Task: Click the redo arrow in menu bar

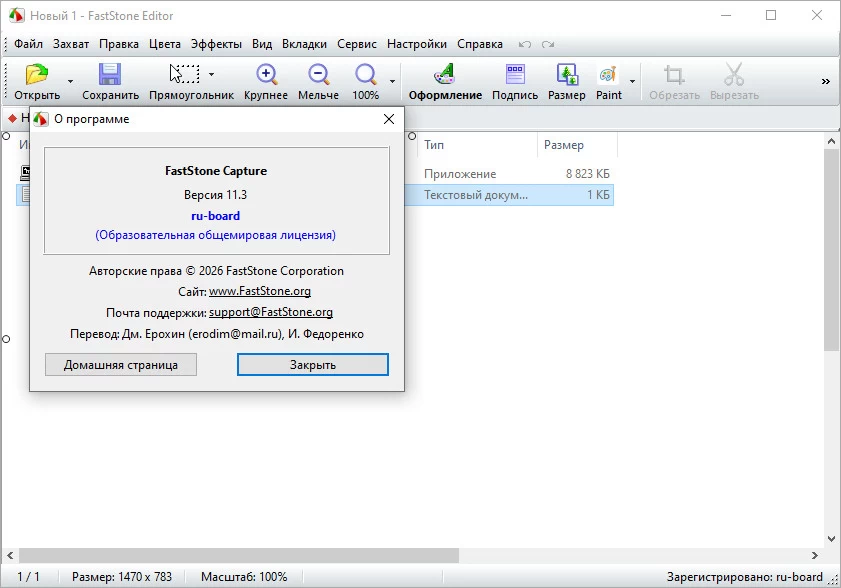Action: pyautogui.click(x=548, y=45)
